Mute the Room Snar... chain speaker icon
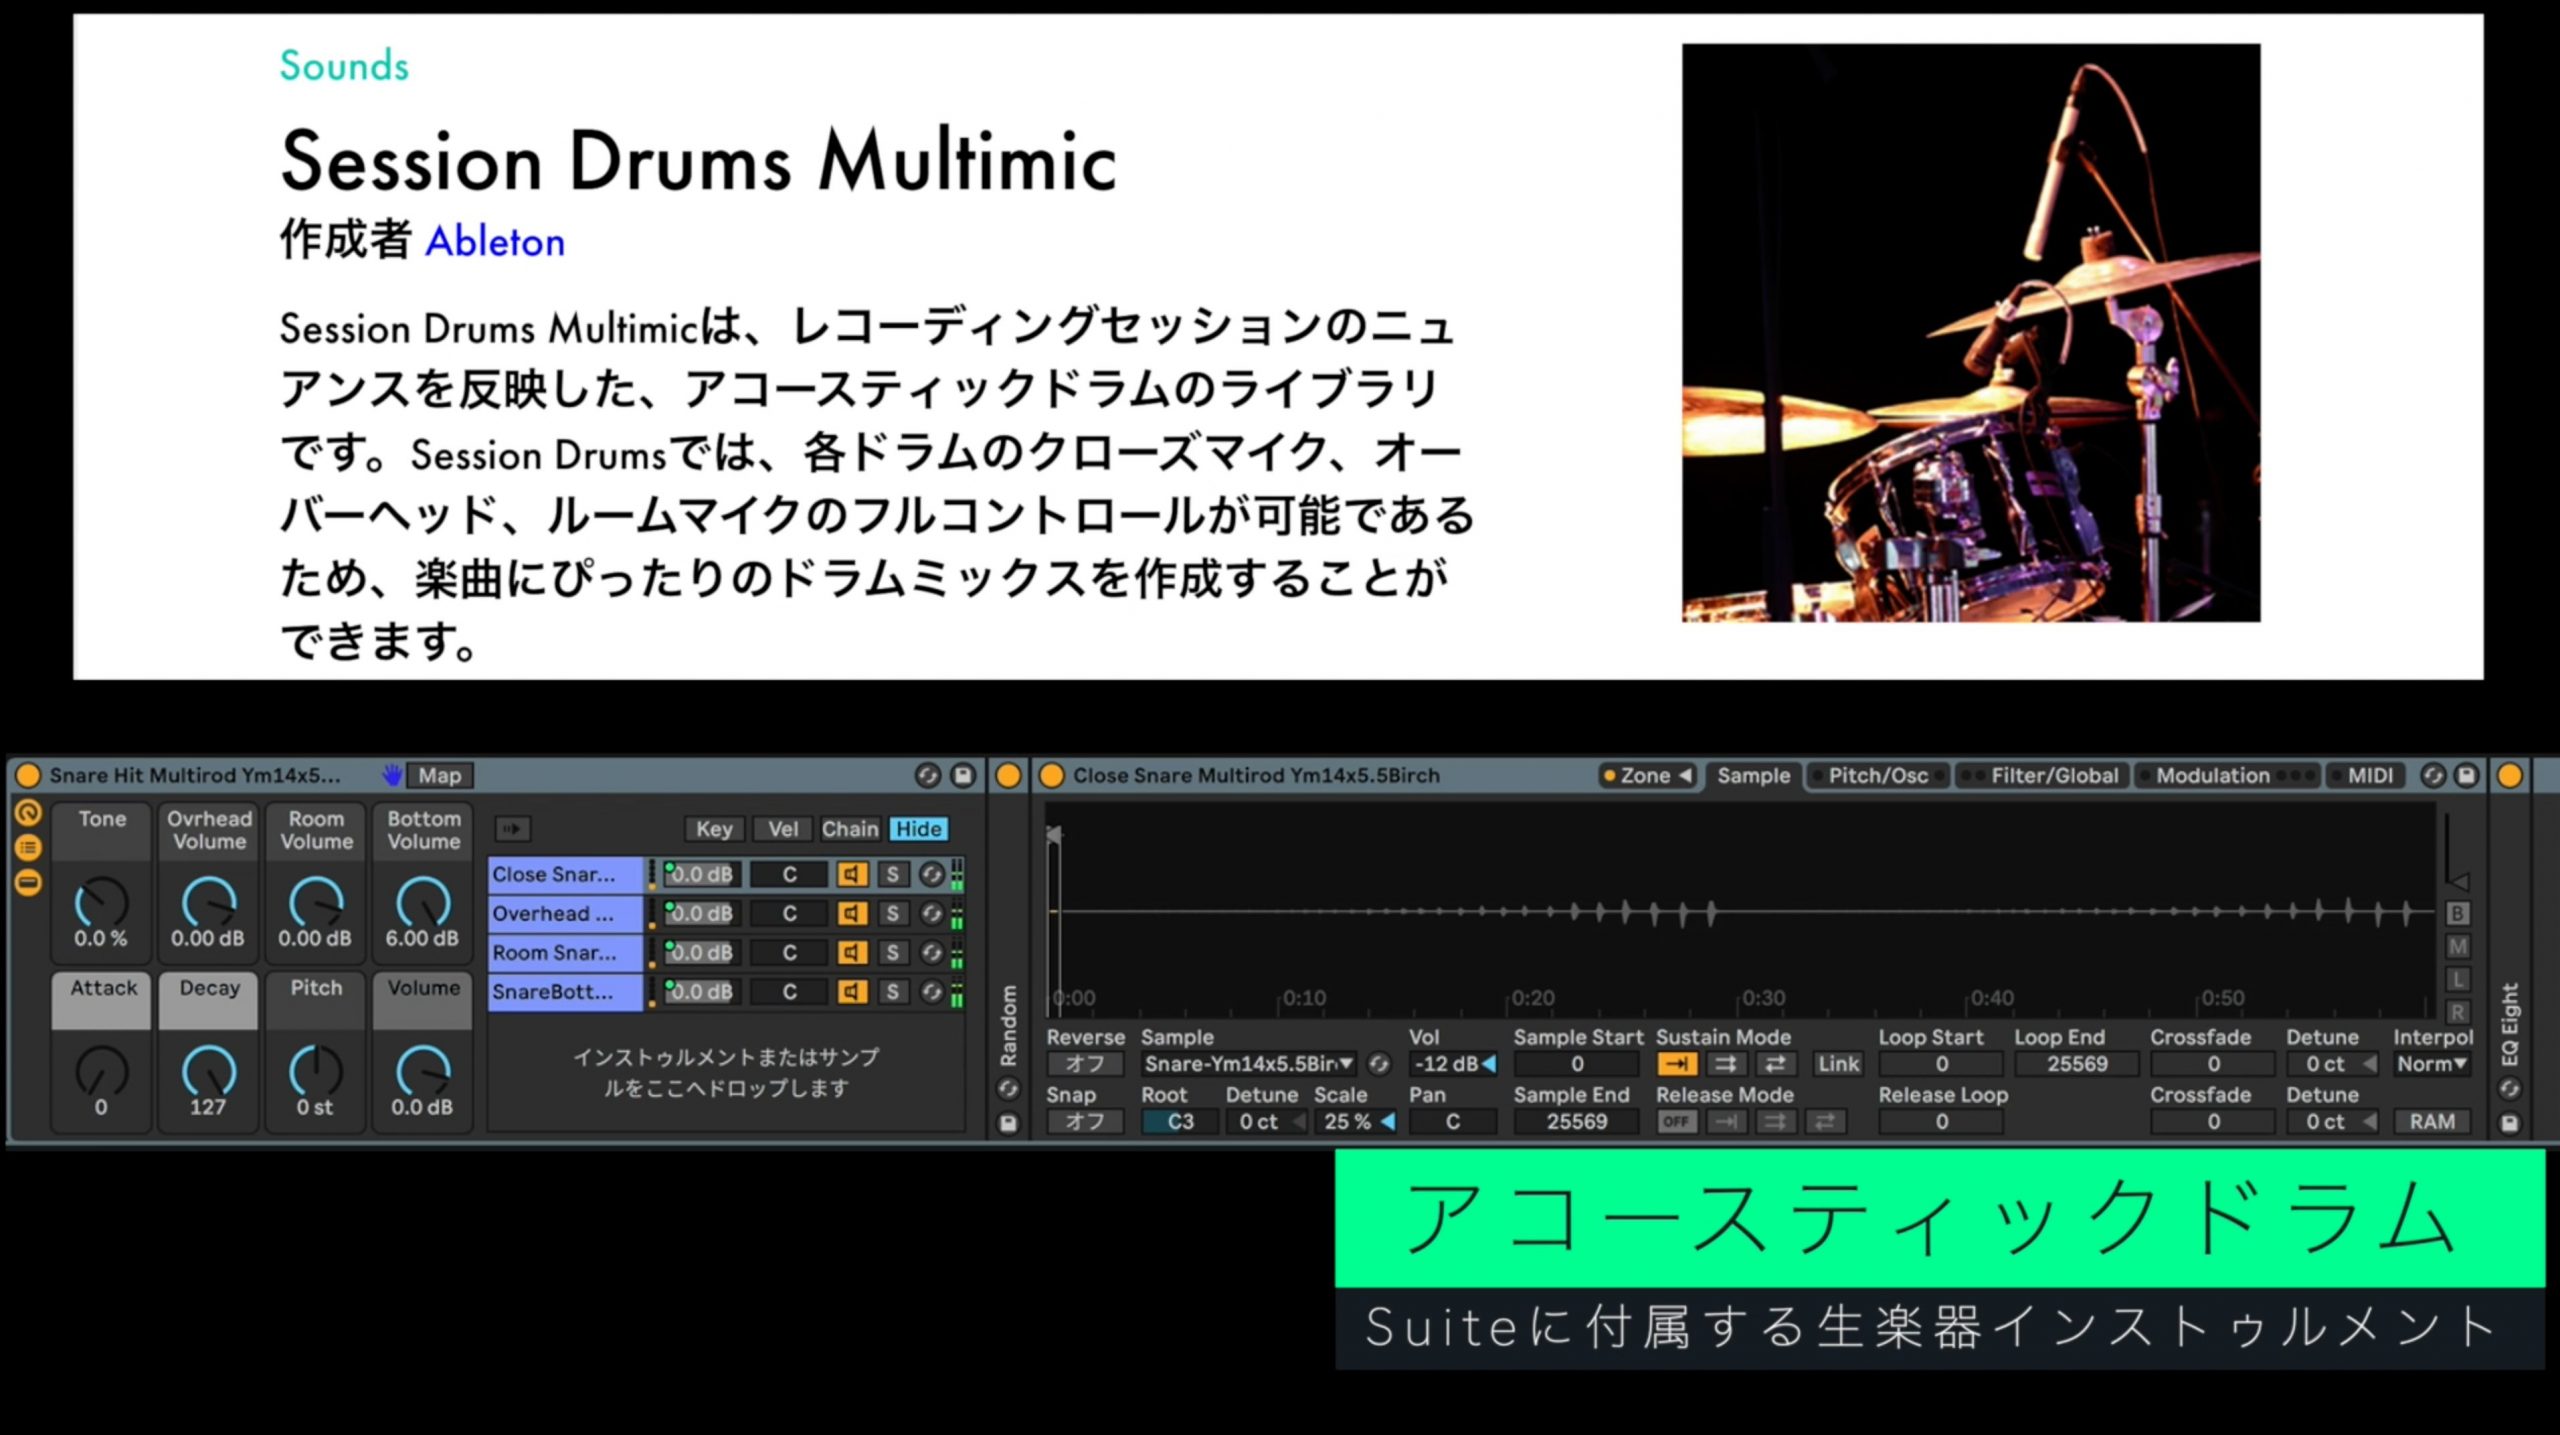2560x1435 pixels. tap(851, 953)
